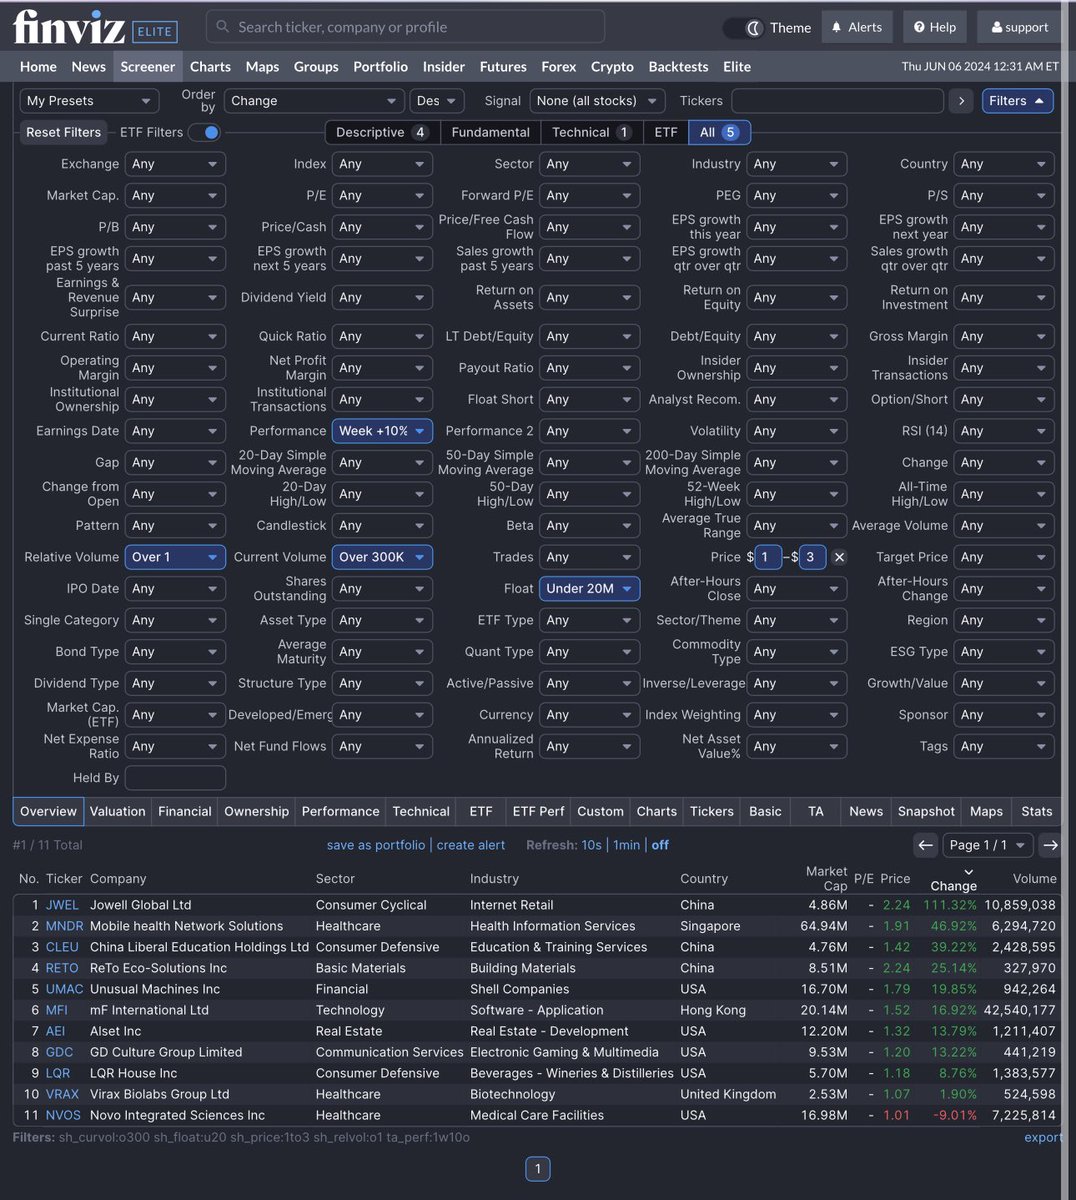Click the Price maximum input field
This screenshot has width=1076, height=1200.
pos(812,557)
